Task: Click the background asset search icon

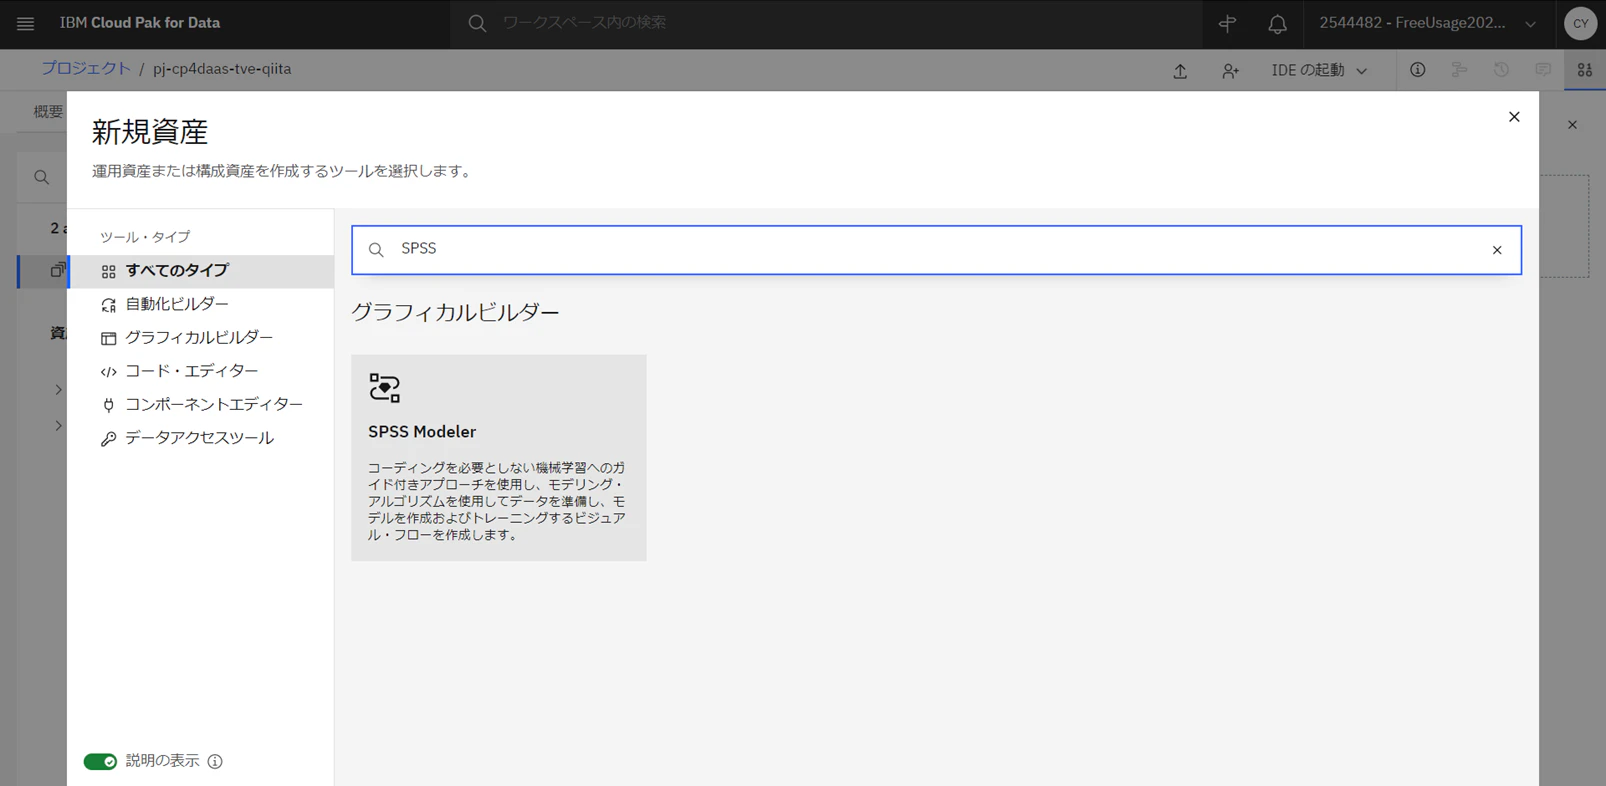Action: coord(41,178)
